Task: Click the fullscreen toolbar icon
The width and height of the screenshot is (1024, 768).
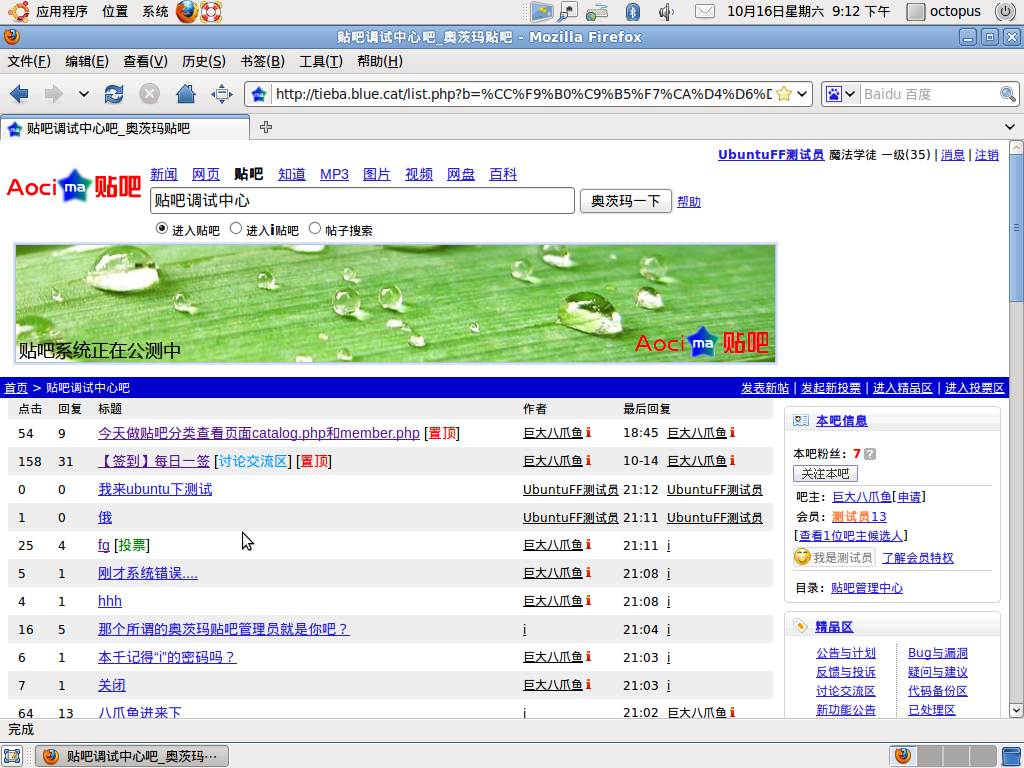Action: pos(222,94)
